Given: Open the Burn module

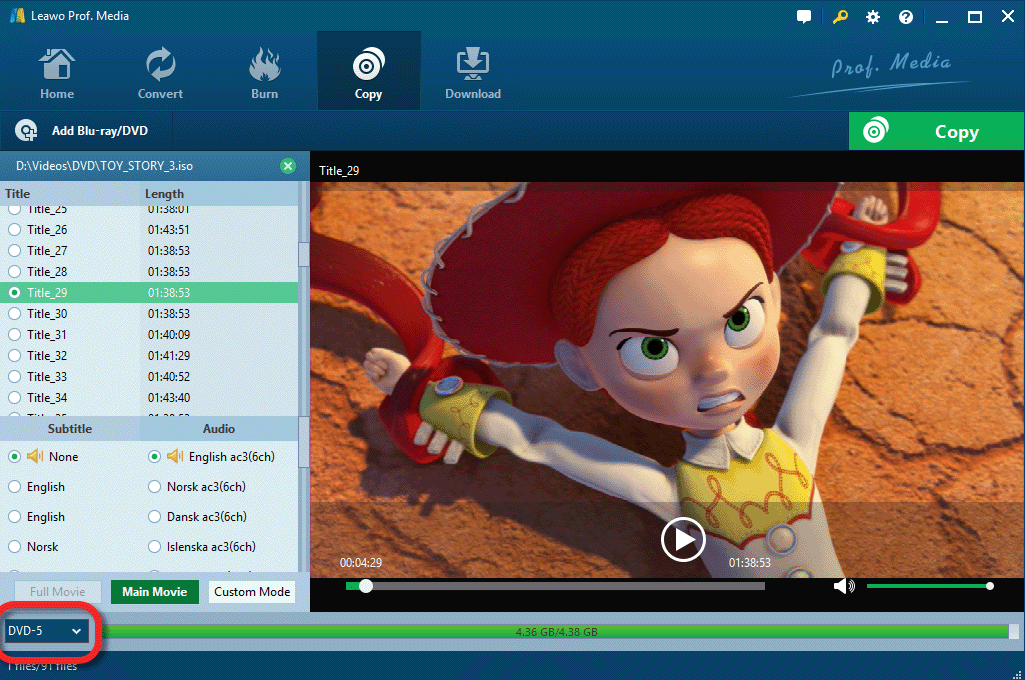Looking at the screenshot, I should [264, 73].
